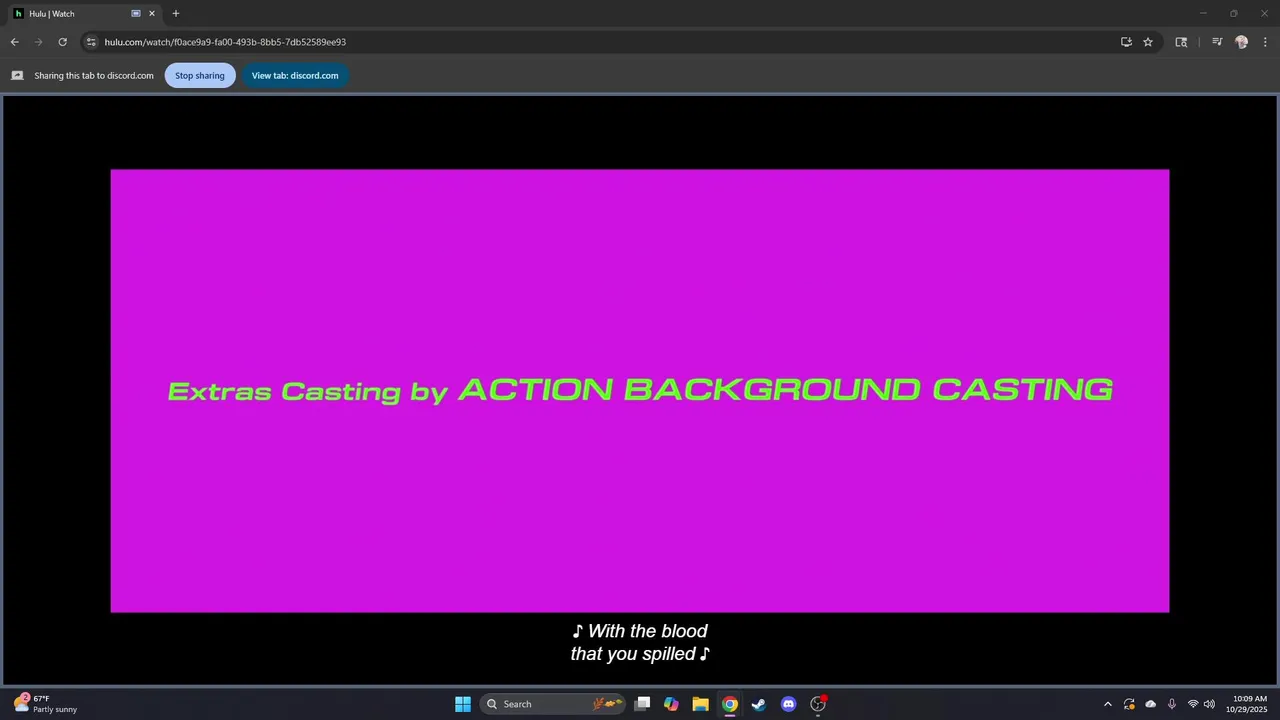Open clock and date 10:09 AM
This screenshot has height=720, width=1280.
(x=1249, y=704)
